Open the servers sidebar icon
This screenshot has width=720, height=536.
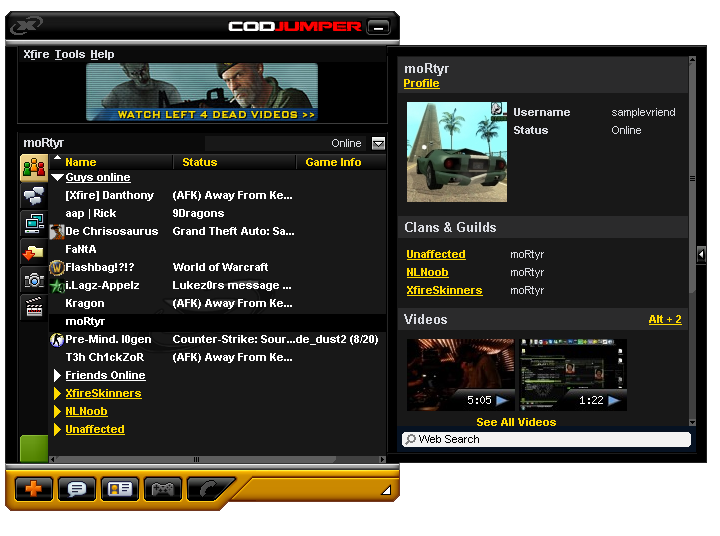[34, 224]
